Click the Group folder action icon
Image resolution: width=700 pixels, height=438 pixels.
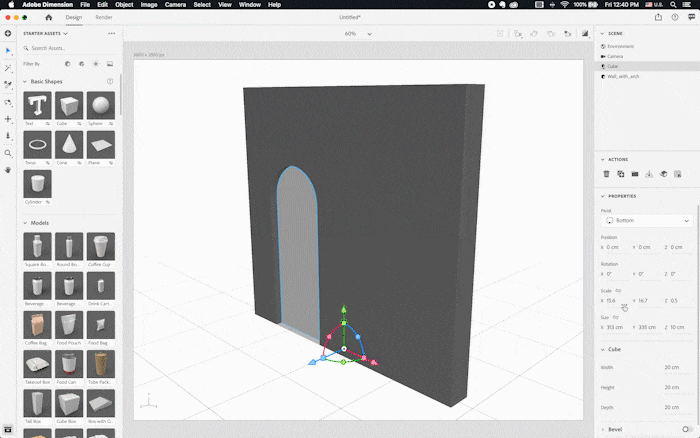635,174
